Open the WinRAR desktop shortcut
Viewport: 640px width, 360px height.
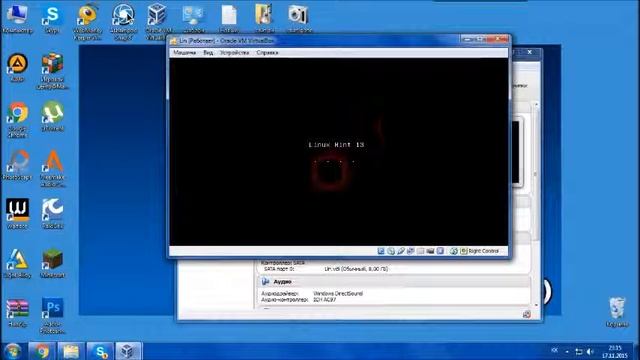[17, 312]
